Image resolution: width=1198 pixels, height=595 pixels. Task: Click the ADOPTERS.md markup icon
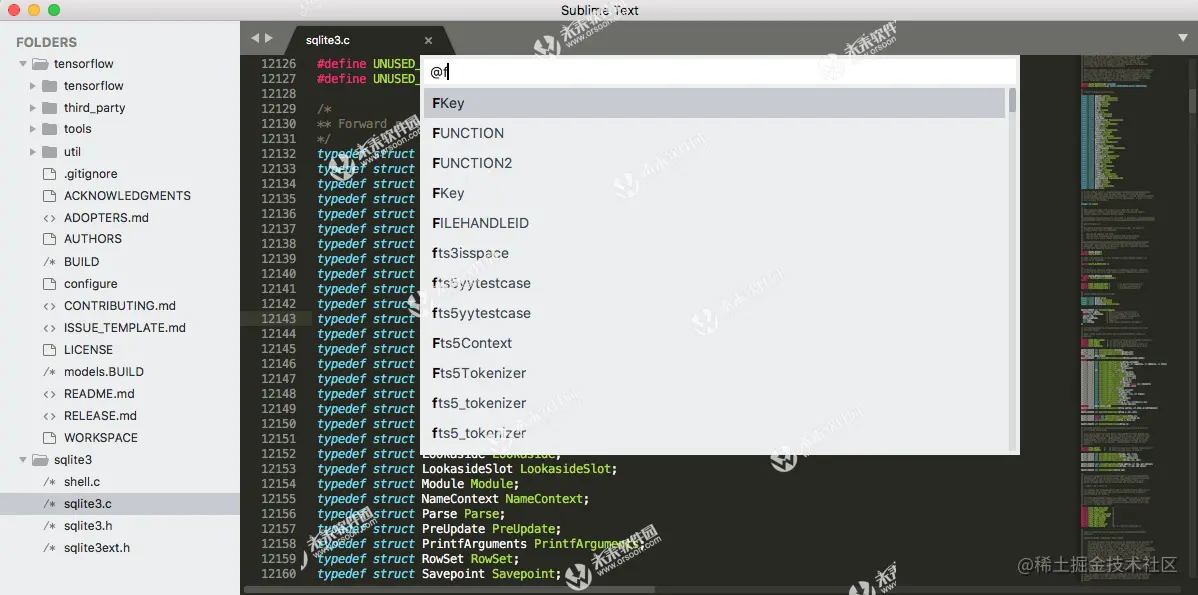point(50,218)
